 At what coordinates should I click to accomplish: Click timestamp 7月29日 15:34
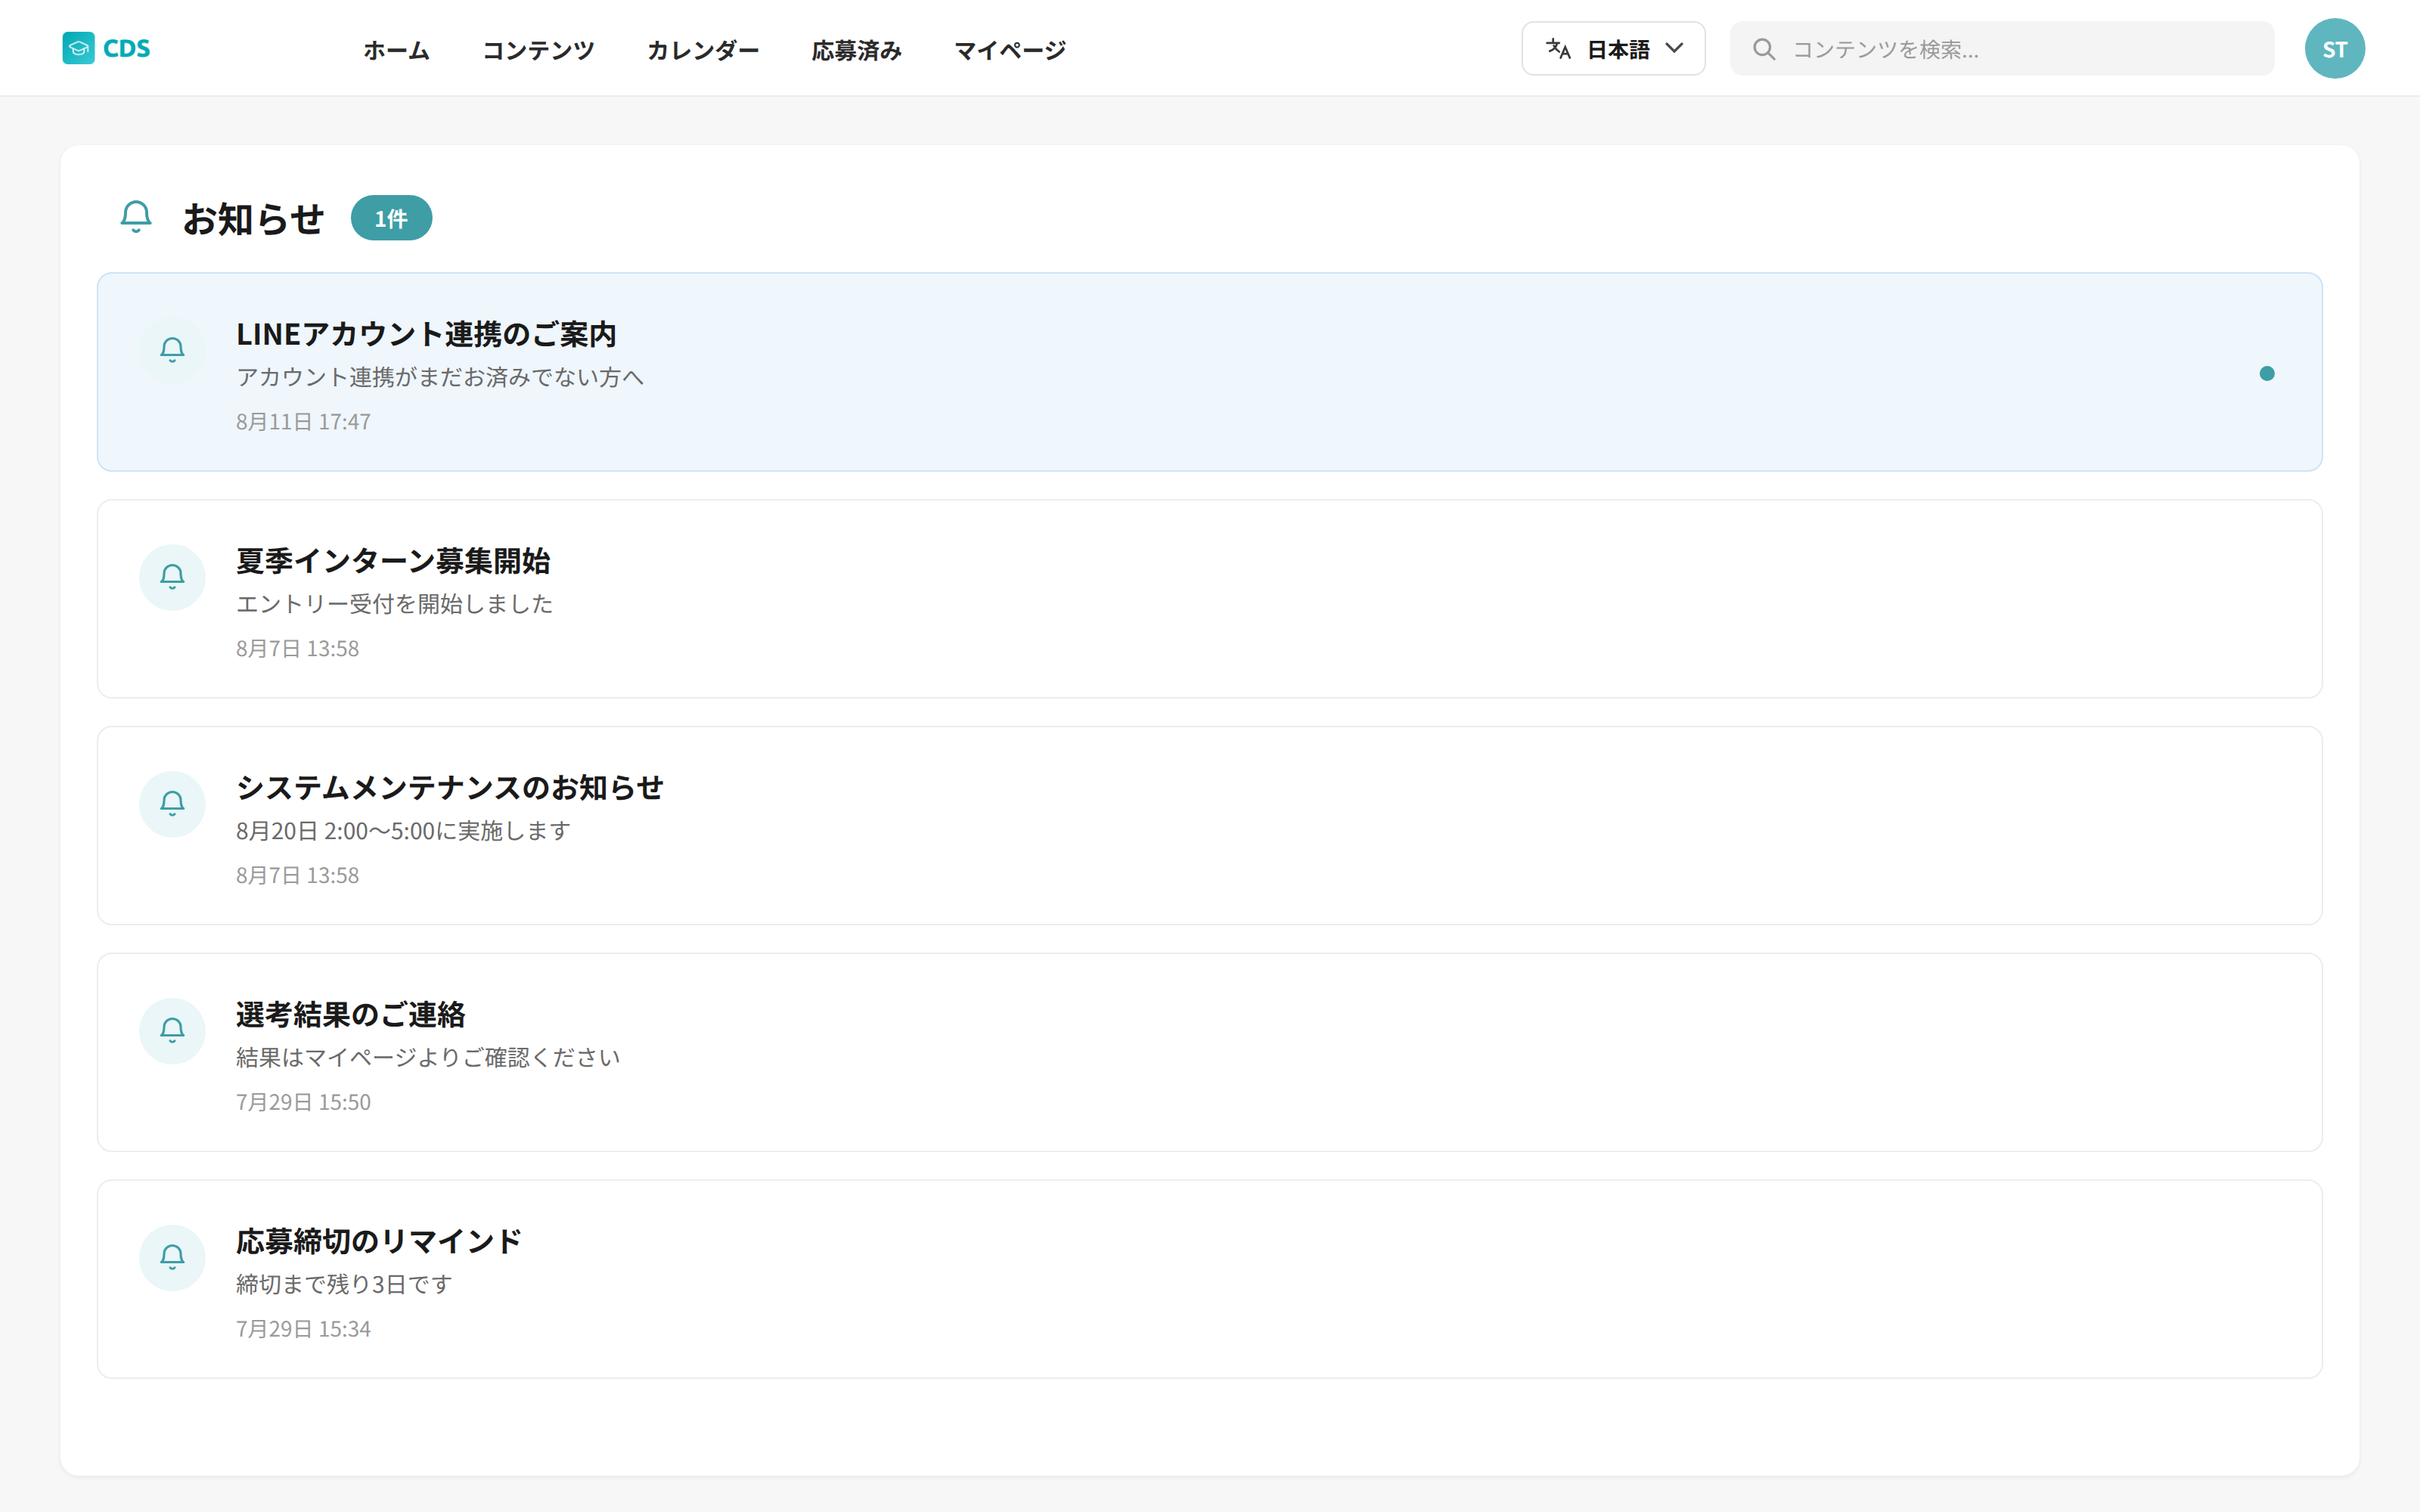click(x=303, y=1329)
